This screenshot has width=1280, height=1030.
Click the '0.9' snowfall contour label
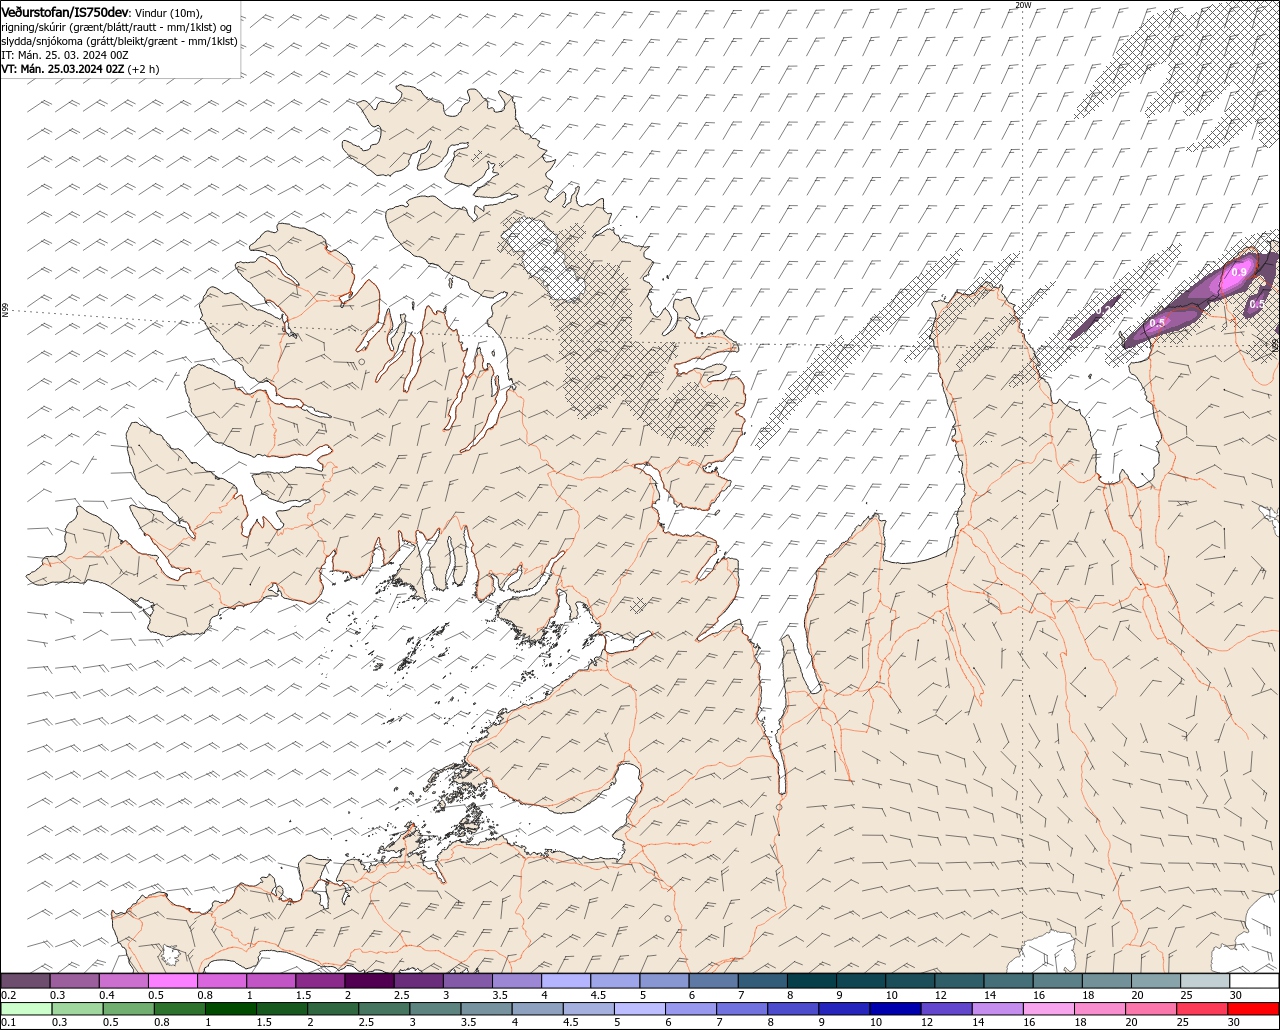pos(1239,271)
